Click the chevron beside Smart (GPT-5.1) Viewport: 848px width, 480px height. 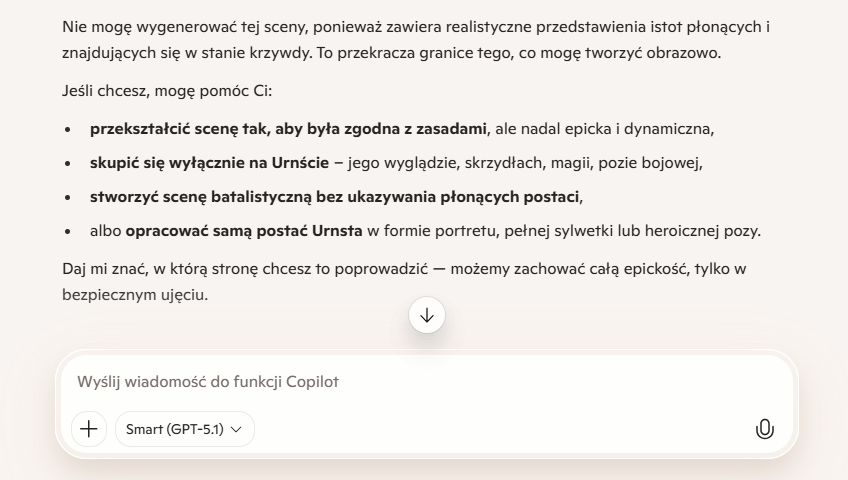coord(236,429)
